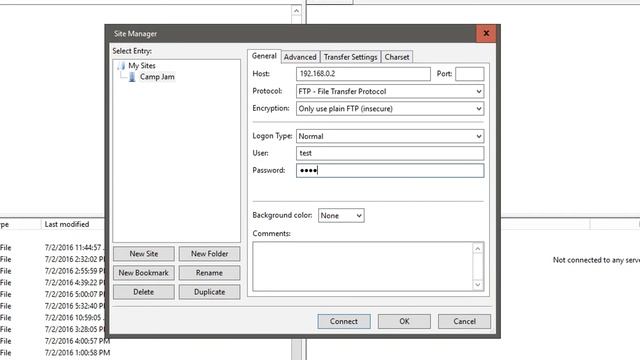Viewport: 640px width, 360px height.
Task: Open the Protocol dropdown
Action: [390, 91]
